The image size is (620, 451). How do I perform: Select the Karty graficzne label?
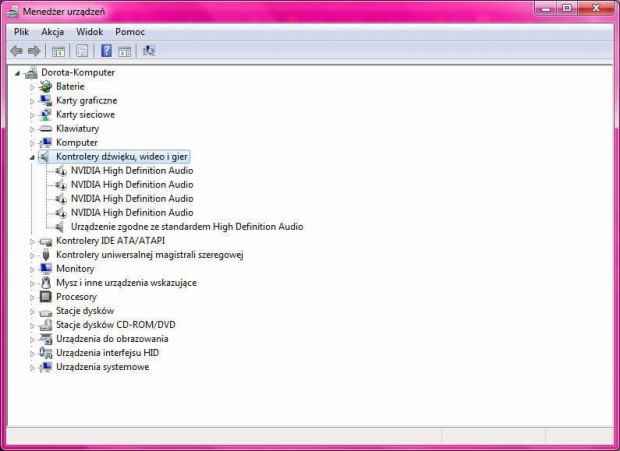87,101
